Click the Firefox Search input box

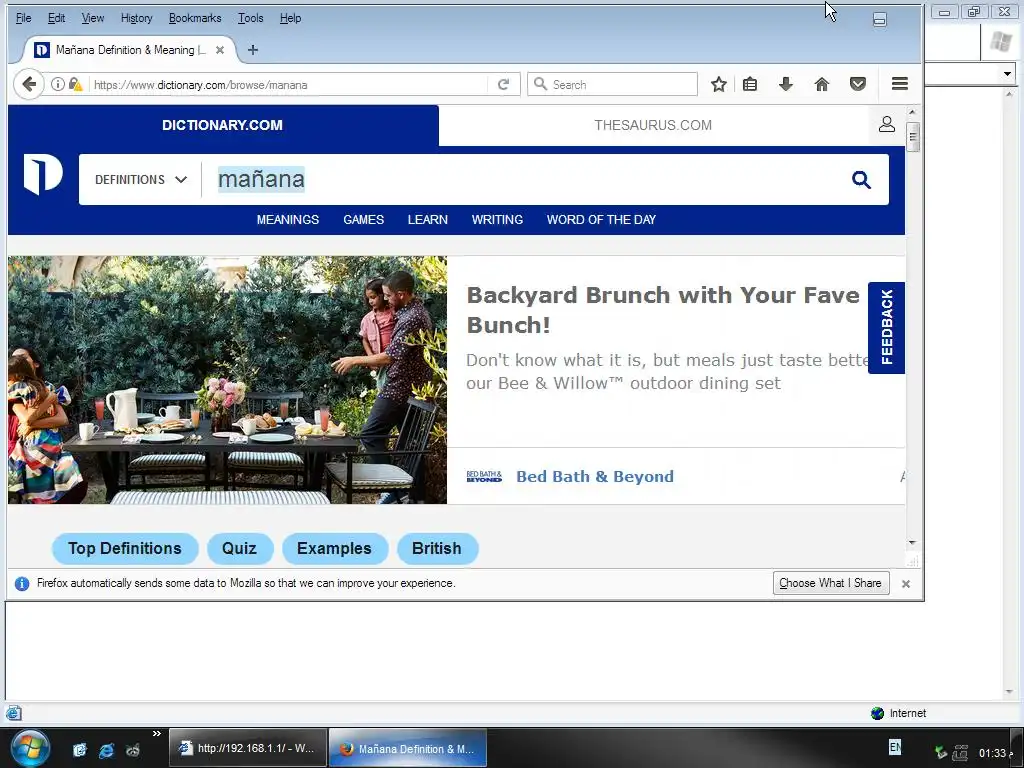(x=612, y=84)
